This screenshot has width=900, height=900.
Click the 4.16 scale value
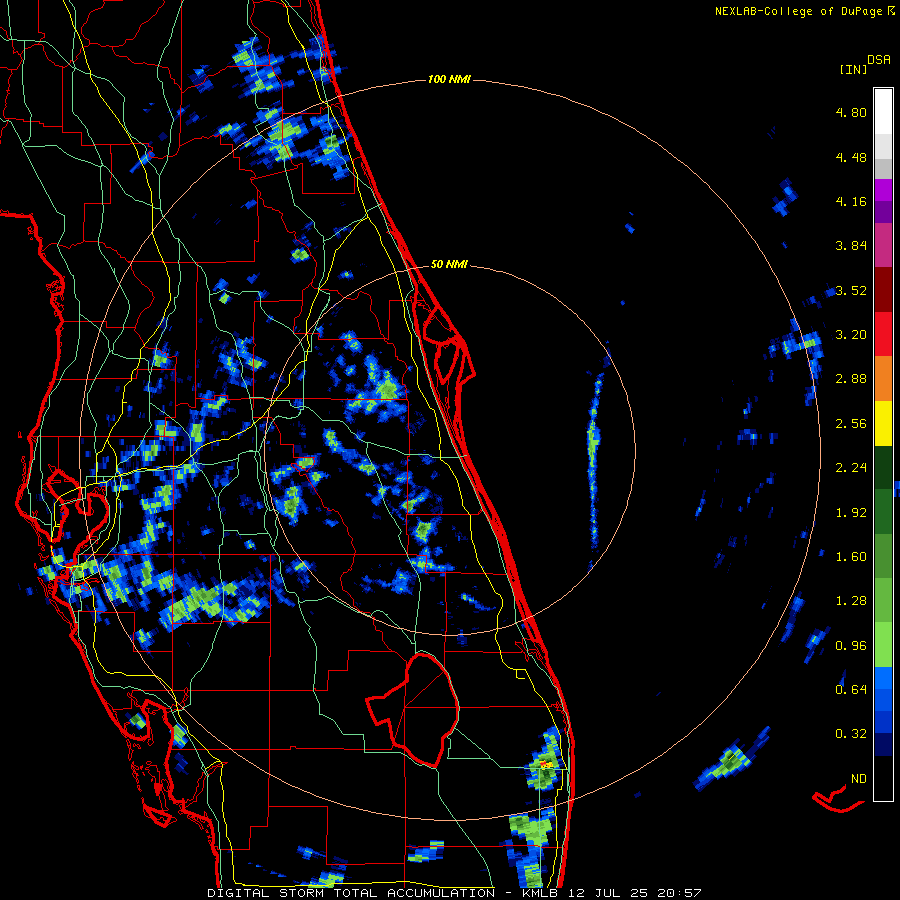tap(851, 201)
